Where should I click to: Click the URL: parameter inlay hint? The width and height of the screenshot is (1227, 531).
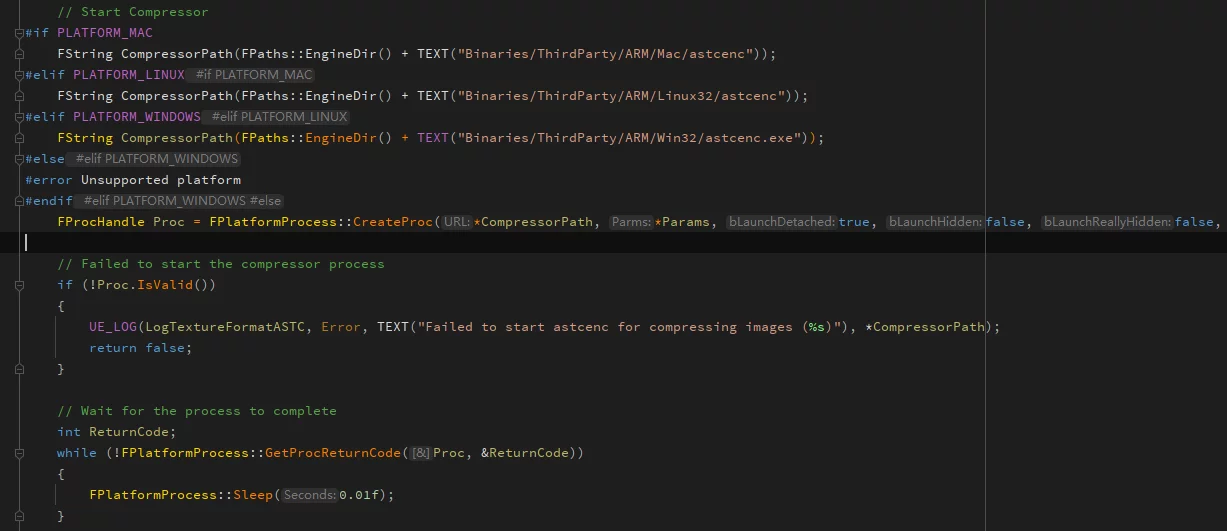point(457,222)
